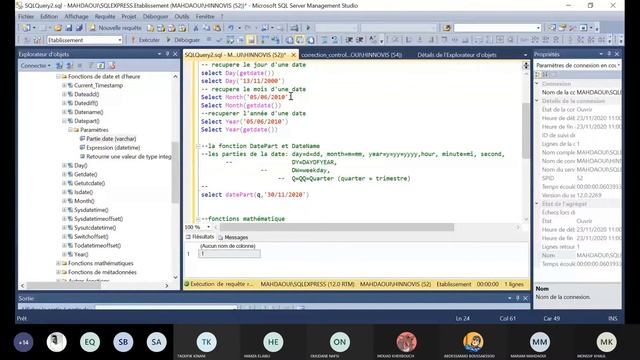The height and width of the screenshot is (360, 640).
Task: Open the Fichier menu
Action: click(x=26, y=16)
